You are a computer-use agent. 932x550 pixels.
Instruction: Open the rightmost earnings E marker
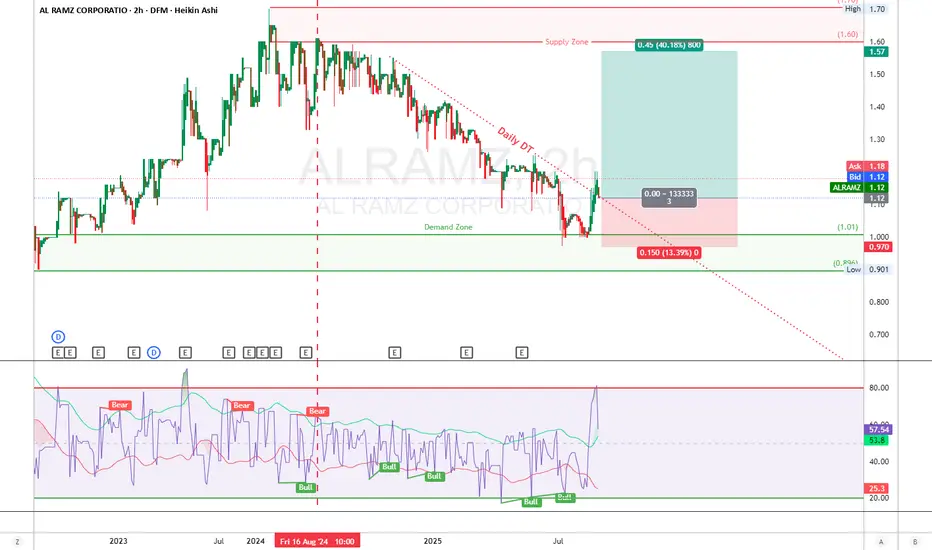click(521, 353)
